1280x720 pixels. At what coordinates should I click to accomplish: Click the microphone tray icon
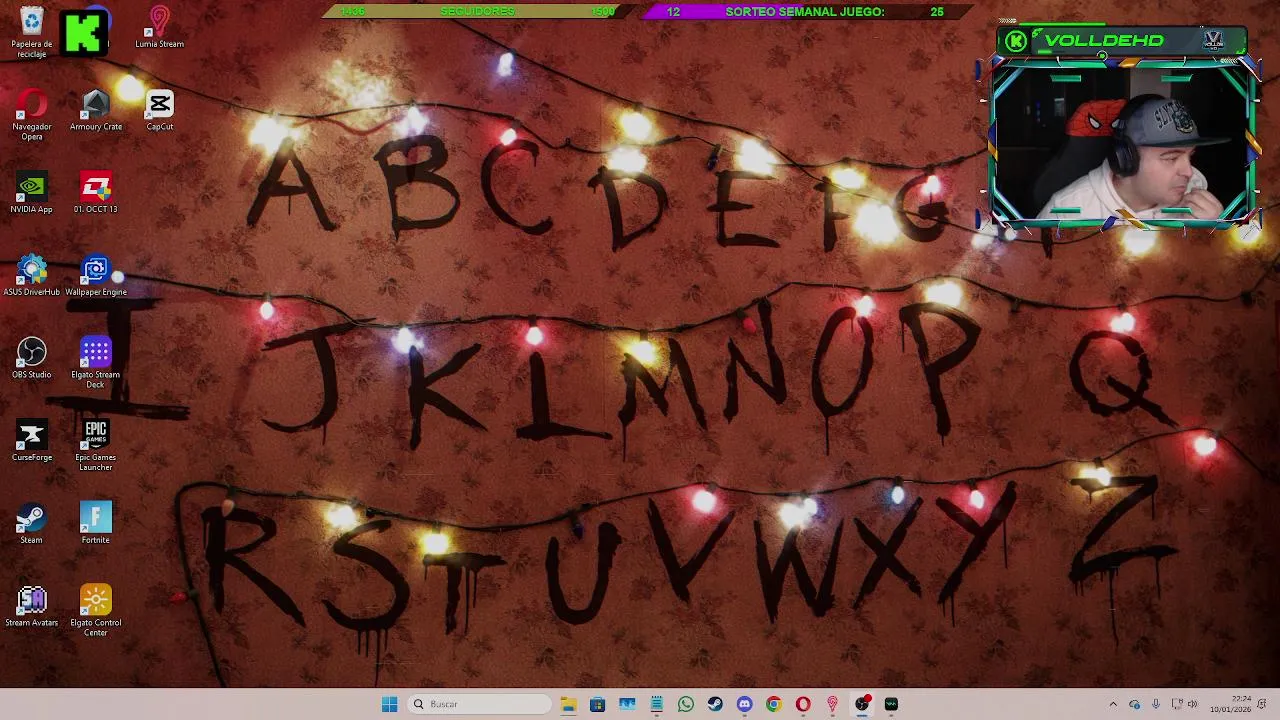(x=1155, y=704)
